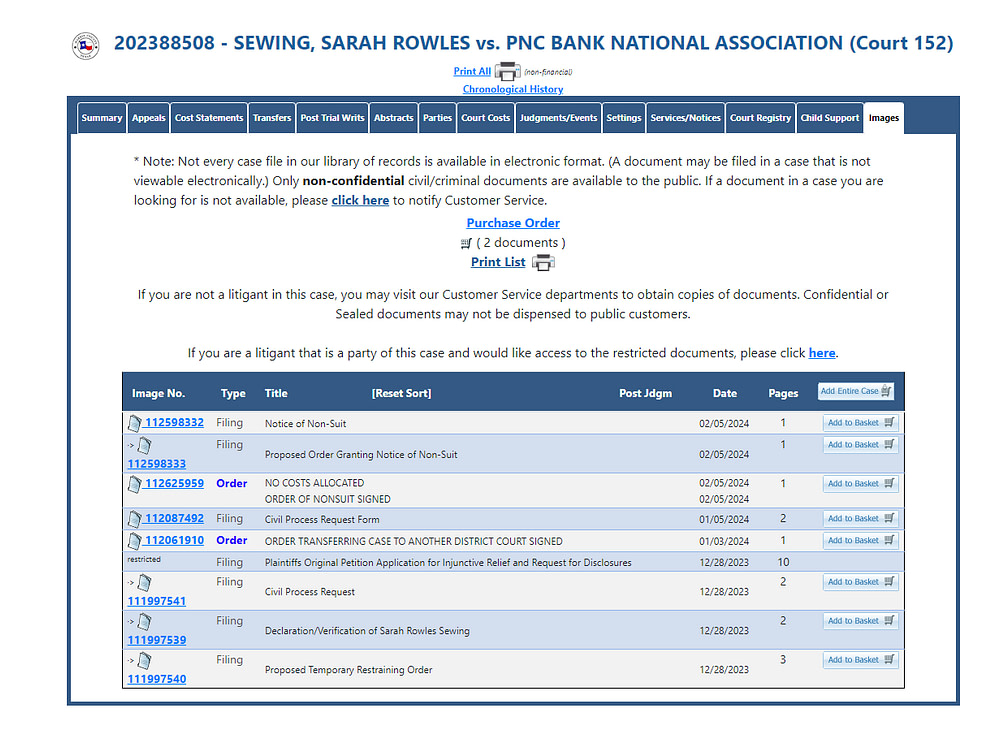Open image number 112598332 link
Viewport: 1000px width, 730px height.
pyautogui.click(x=174, y=423)
